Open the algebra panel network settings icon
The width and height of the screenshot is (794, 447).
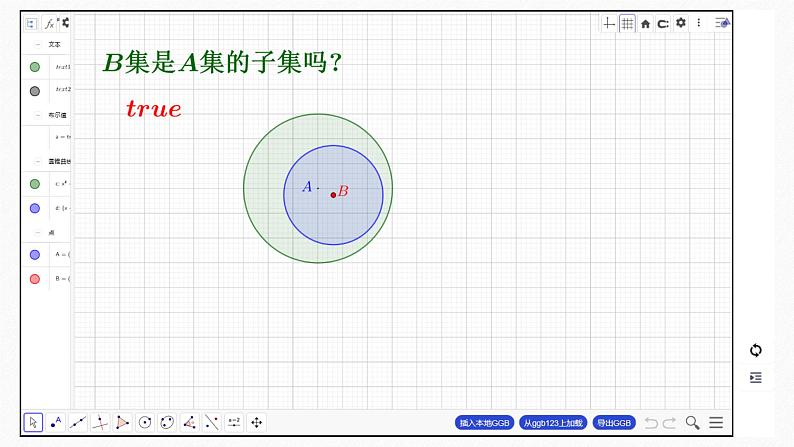coord(65,23)
